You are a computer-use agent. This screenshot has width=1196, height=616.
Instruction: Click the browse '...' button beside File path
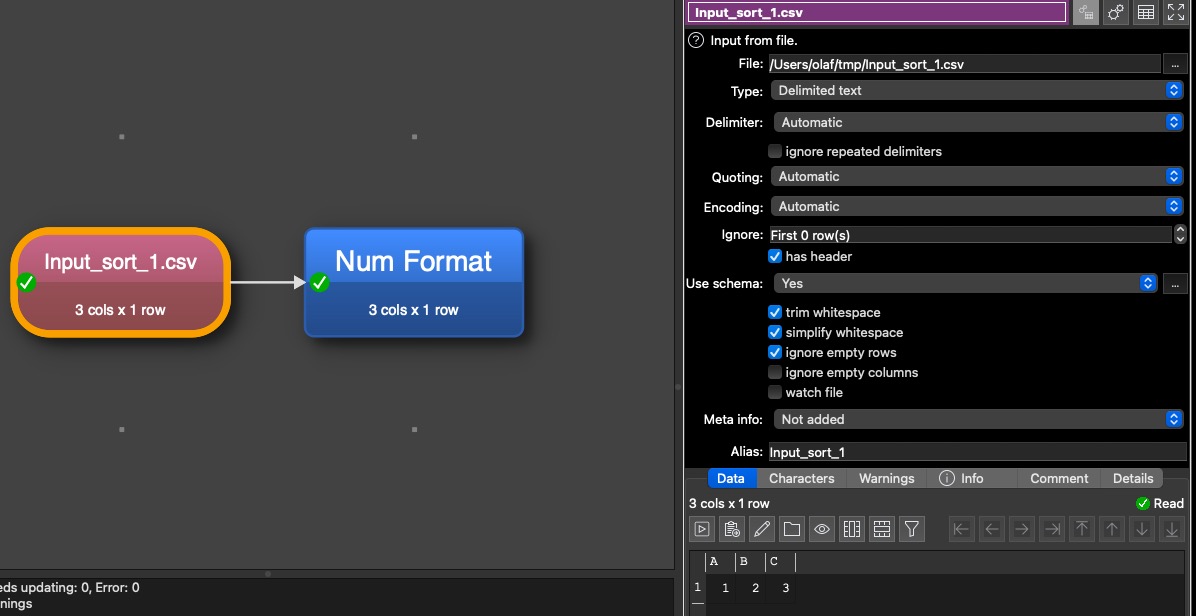click(x=1175, y=64)
